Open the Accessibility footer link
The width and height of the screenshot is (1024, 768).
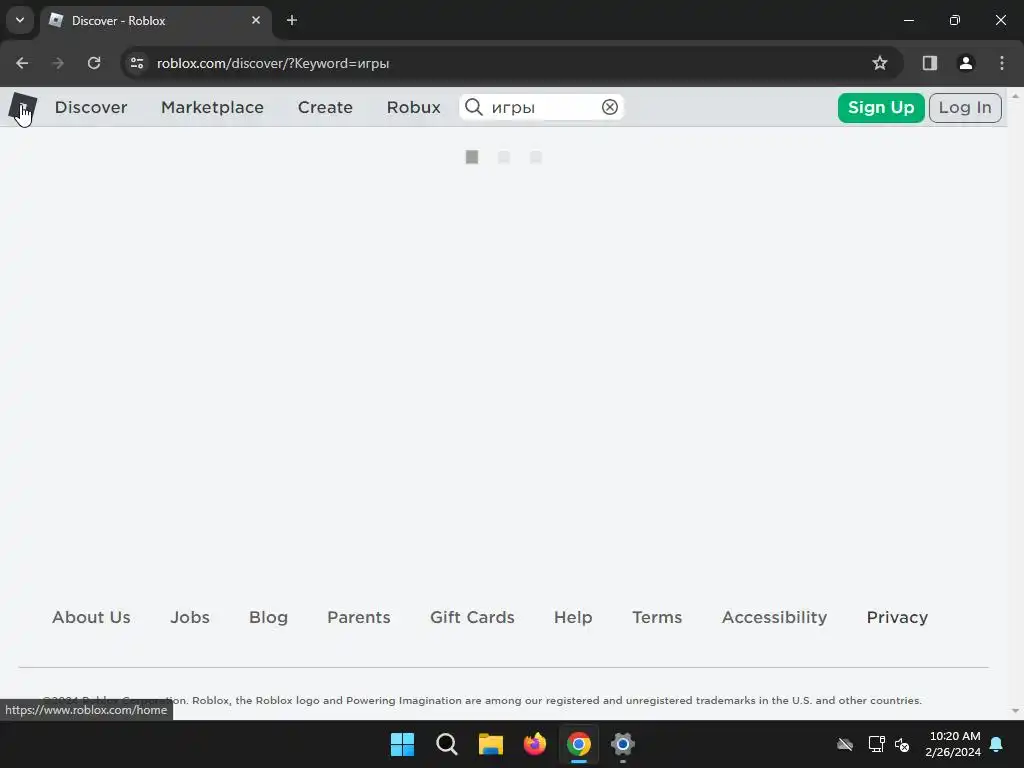pos(775,617)
